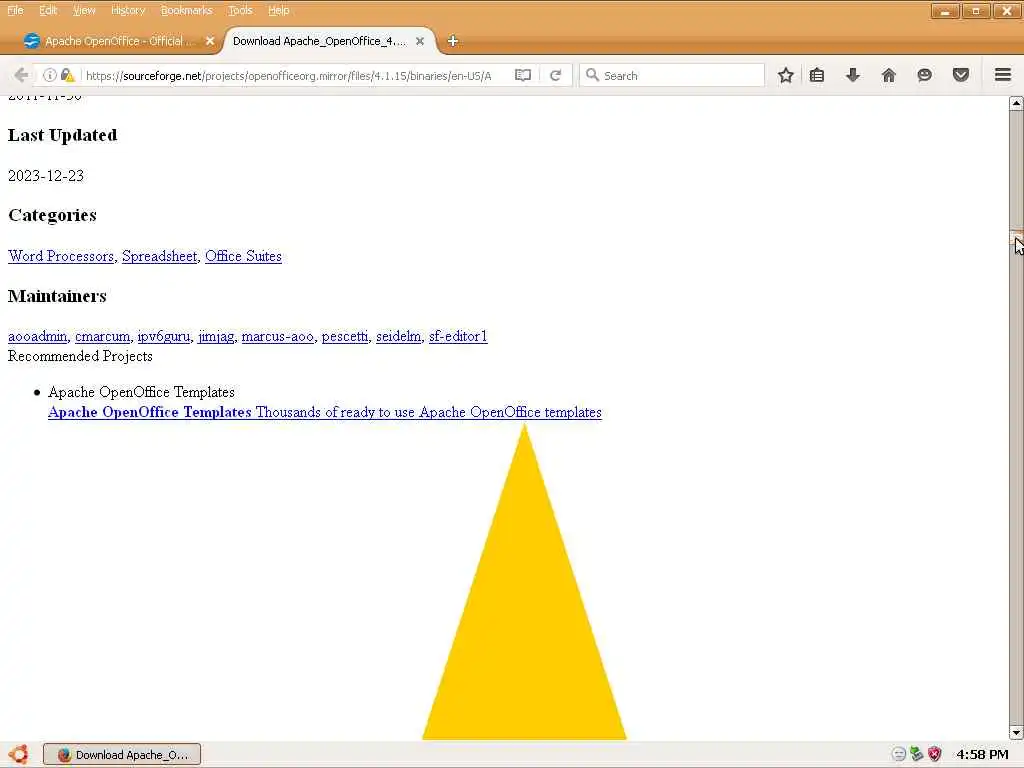This screenshot has width=1024, height=768.
Task: Click the Categories heading
Action: [x=52, y=215]
